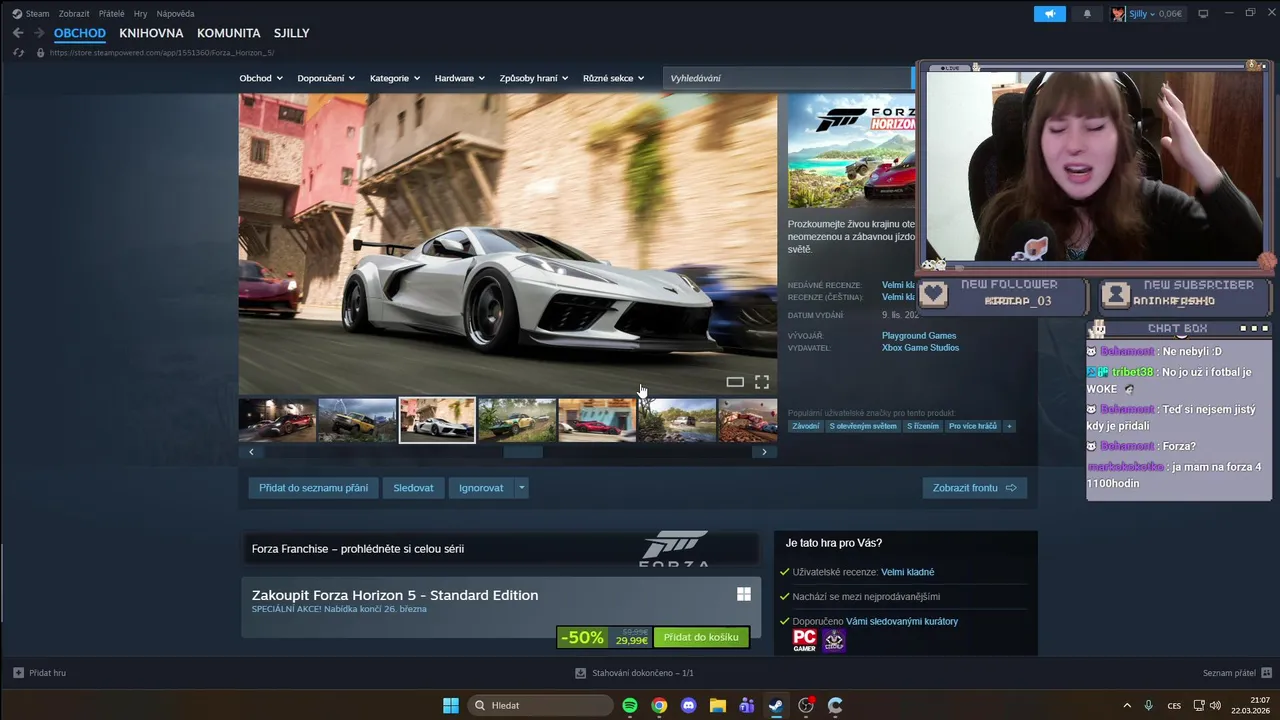Select the Závodní tag
The height and width of the screenshot is (720, 1280).
tap(806, 426)
